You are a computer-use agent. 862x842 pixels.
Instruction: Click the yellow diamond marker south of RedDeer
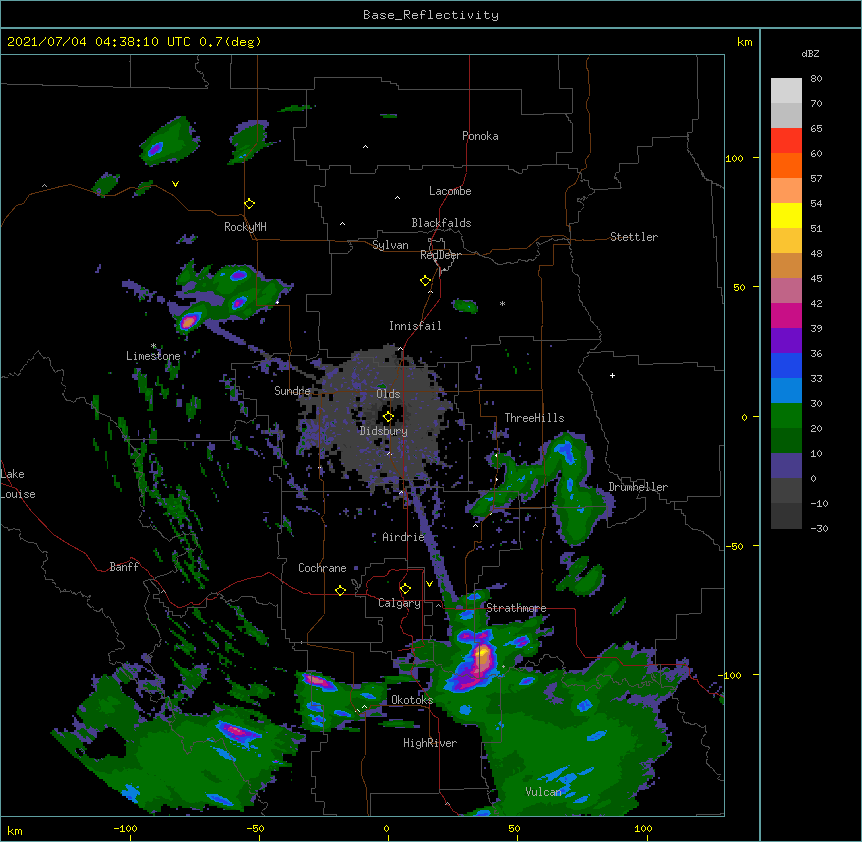[426, 281]
